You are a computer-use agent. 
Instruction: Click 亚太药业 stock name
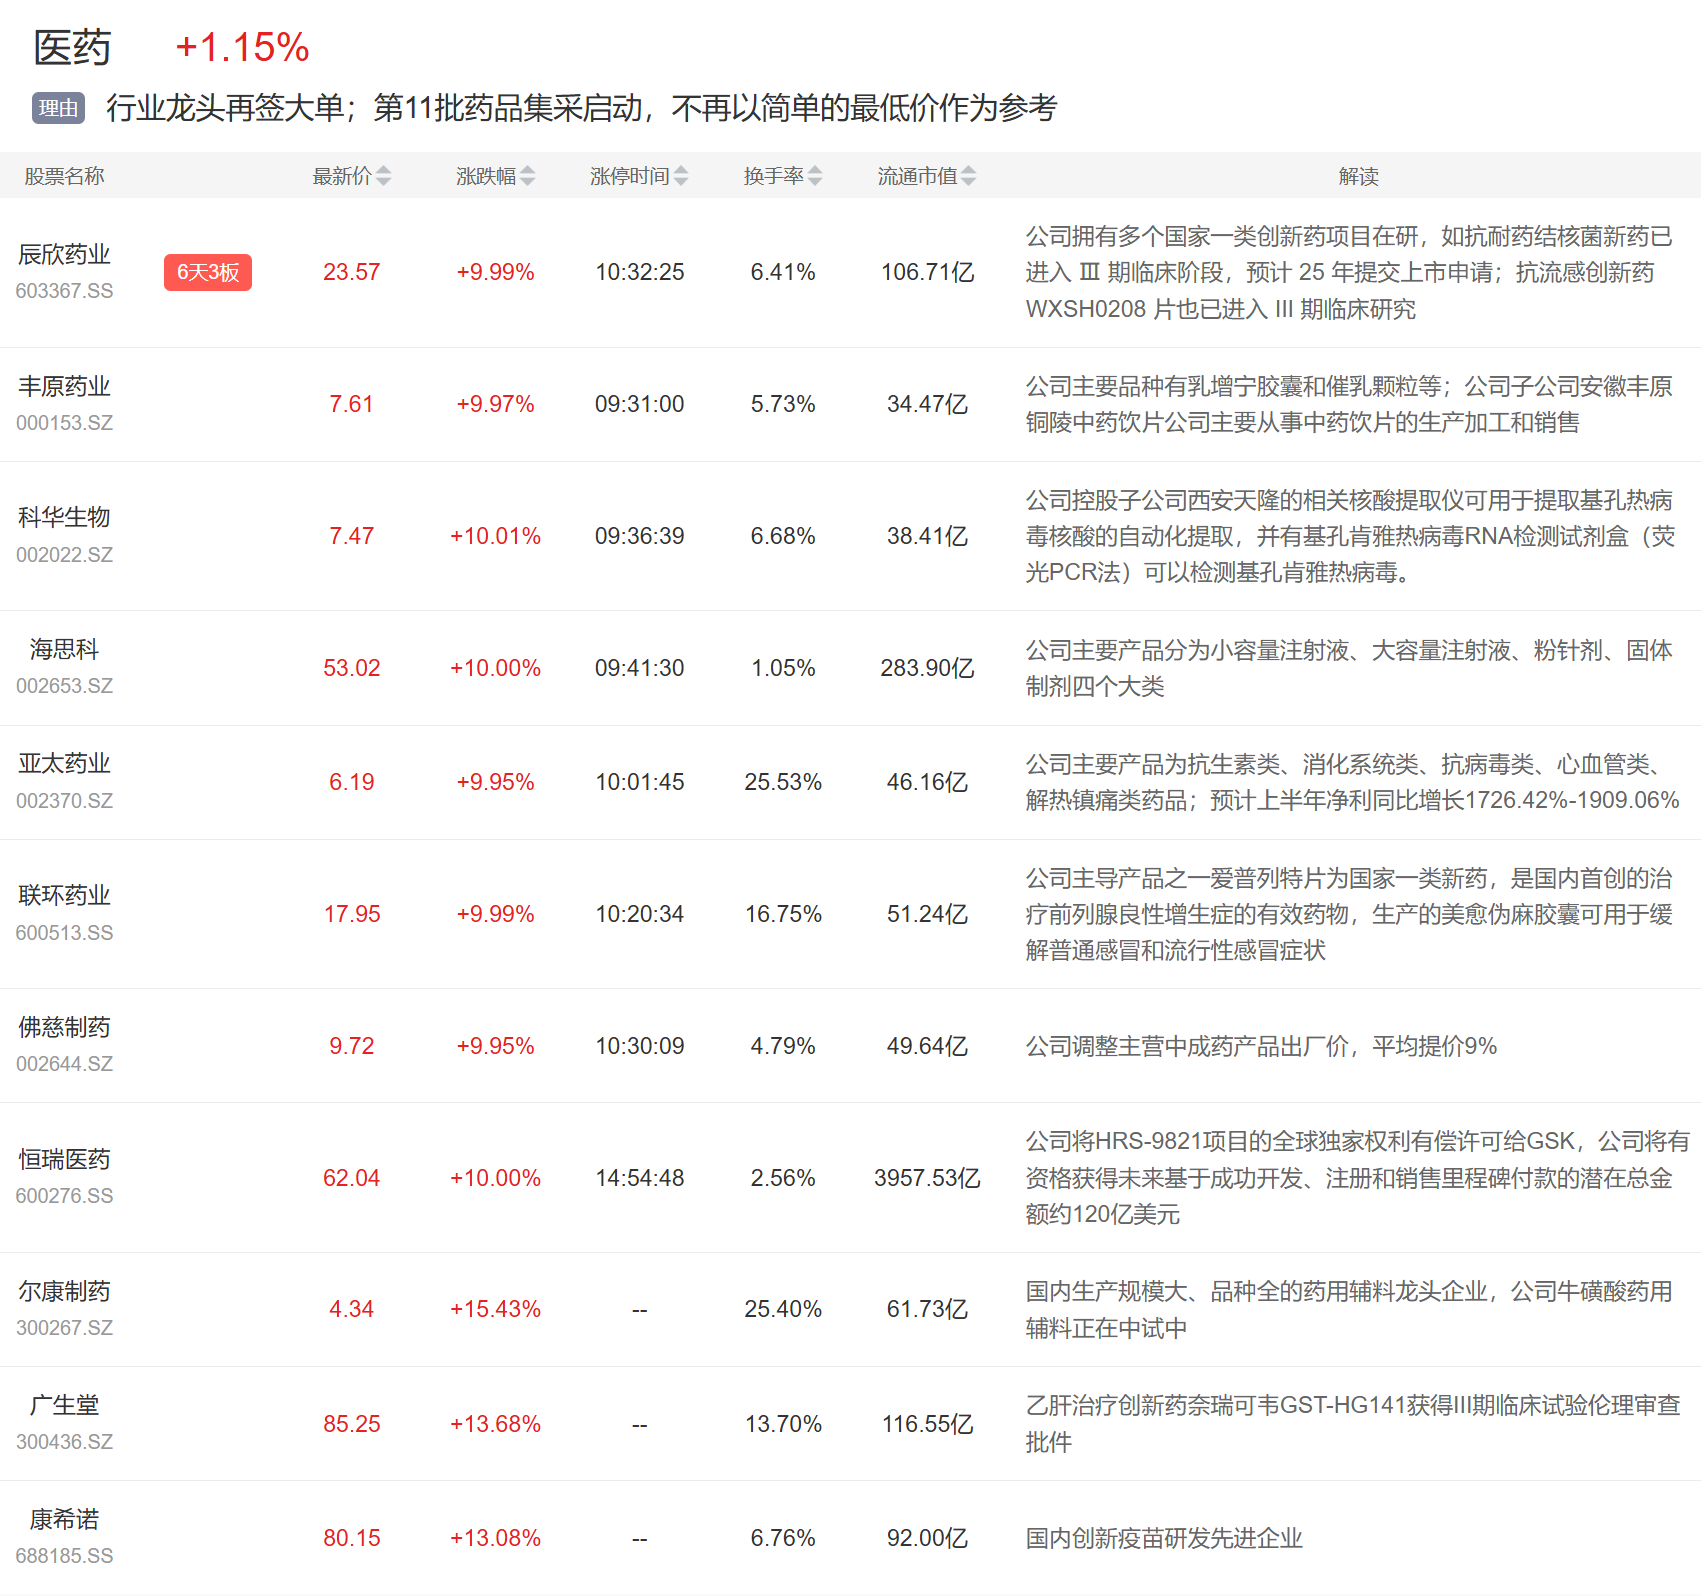[x=64, y=764]
